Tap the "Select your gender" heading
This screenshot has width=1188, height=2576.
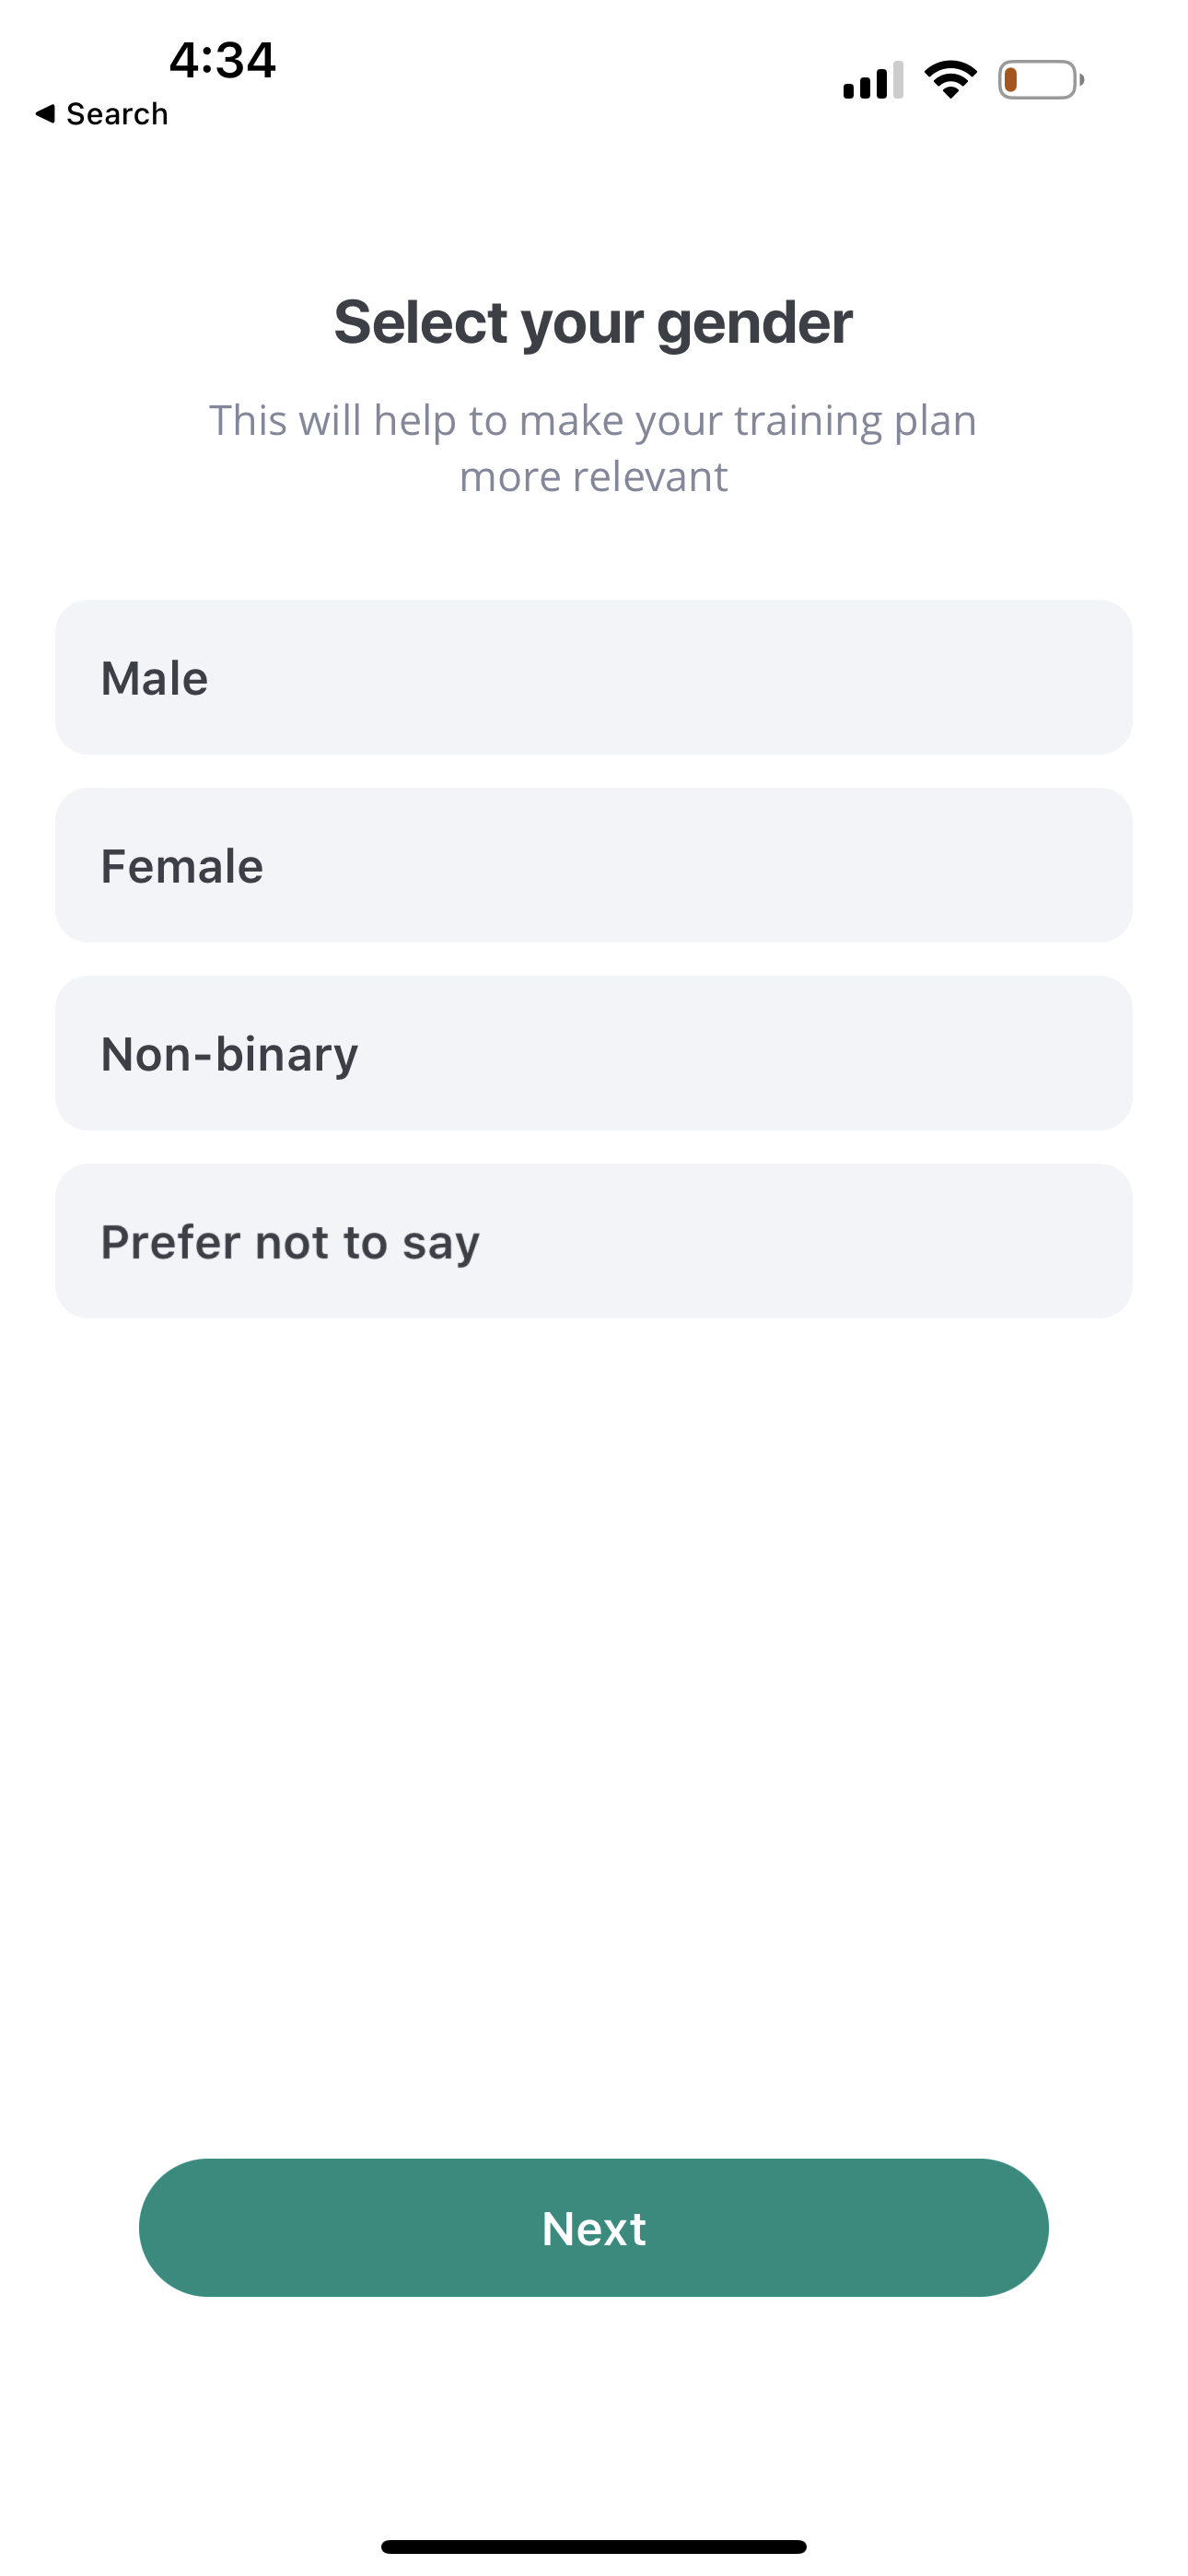[594, 323]
